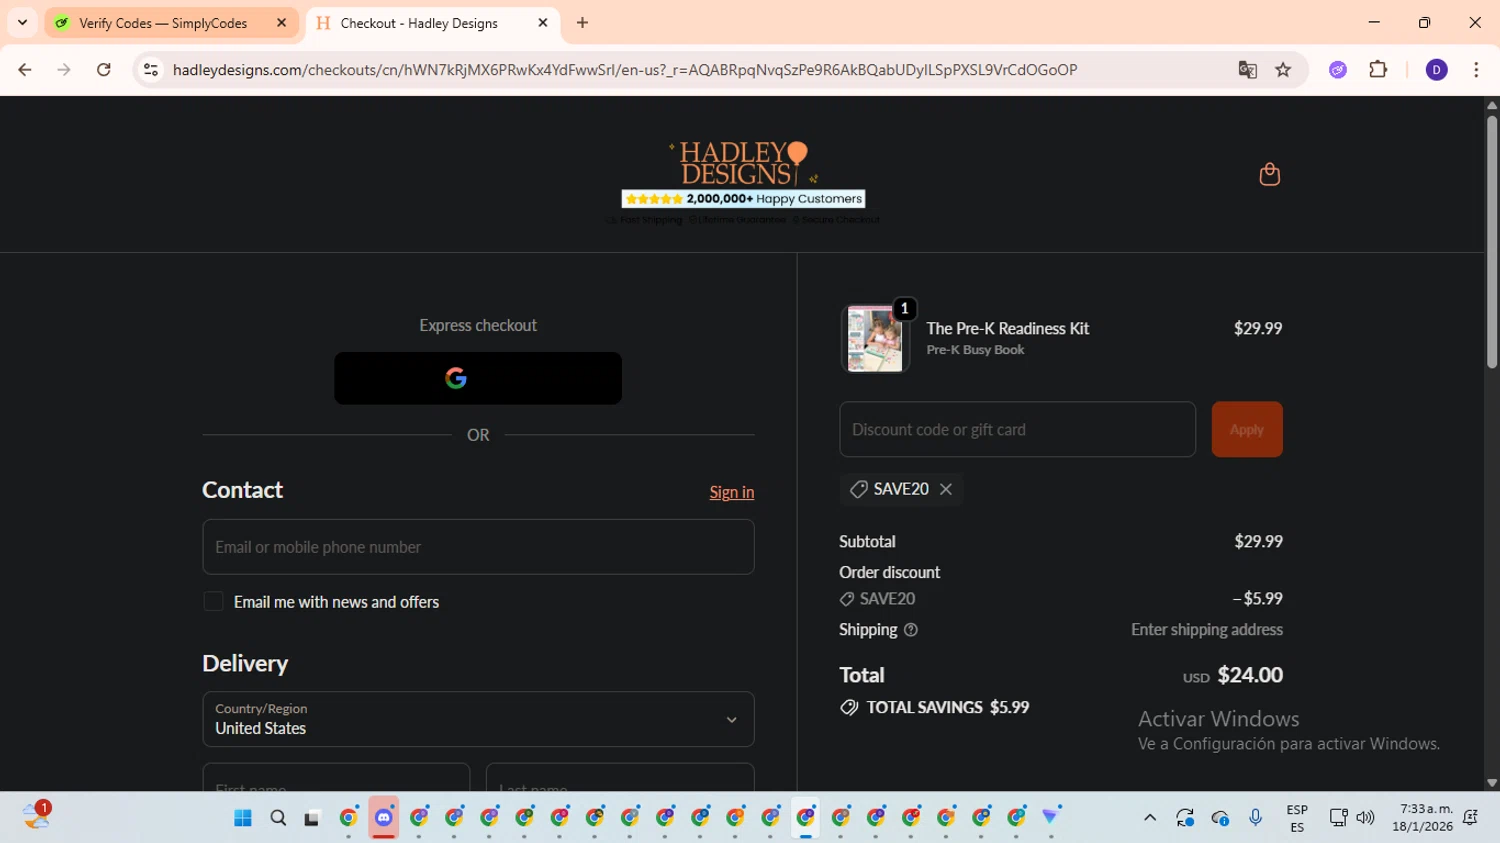Click the Sign in link
The width and height of the screenshot is (1500, 843).
point(732,492)
